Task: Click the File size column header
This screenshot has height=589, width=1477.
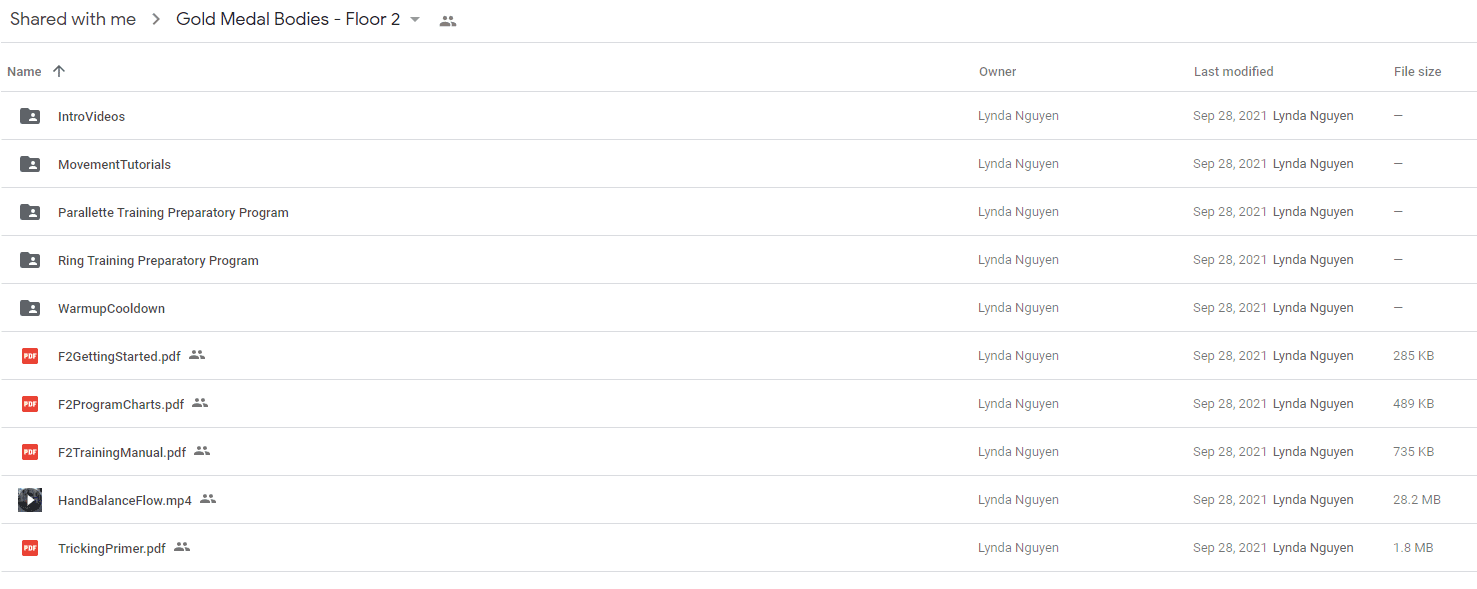Action: coord(1418,72)
